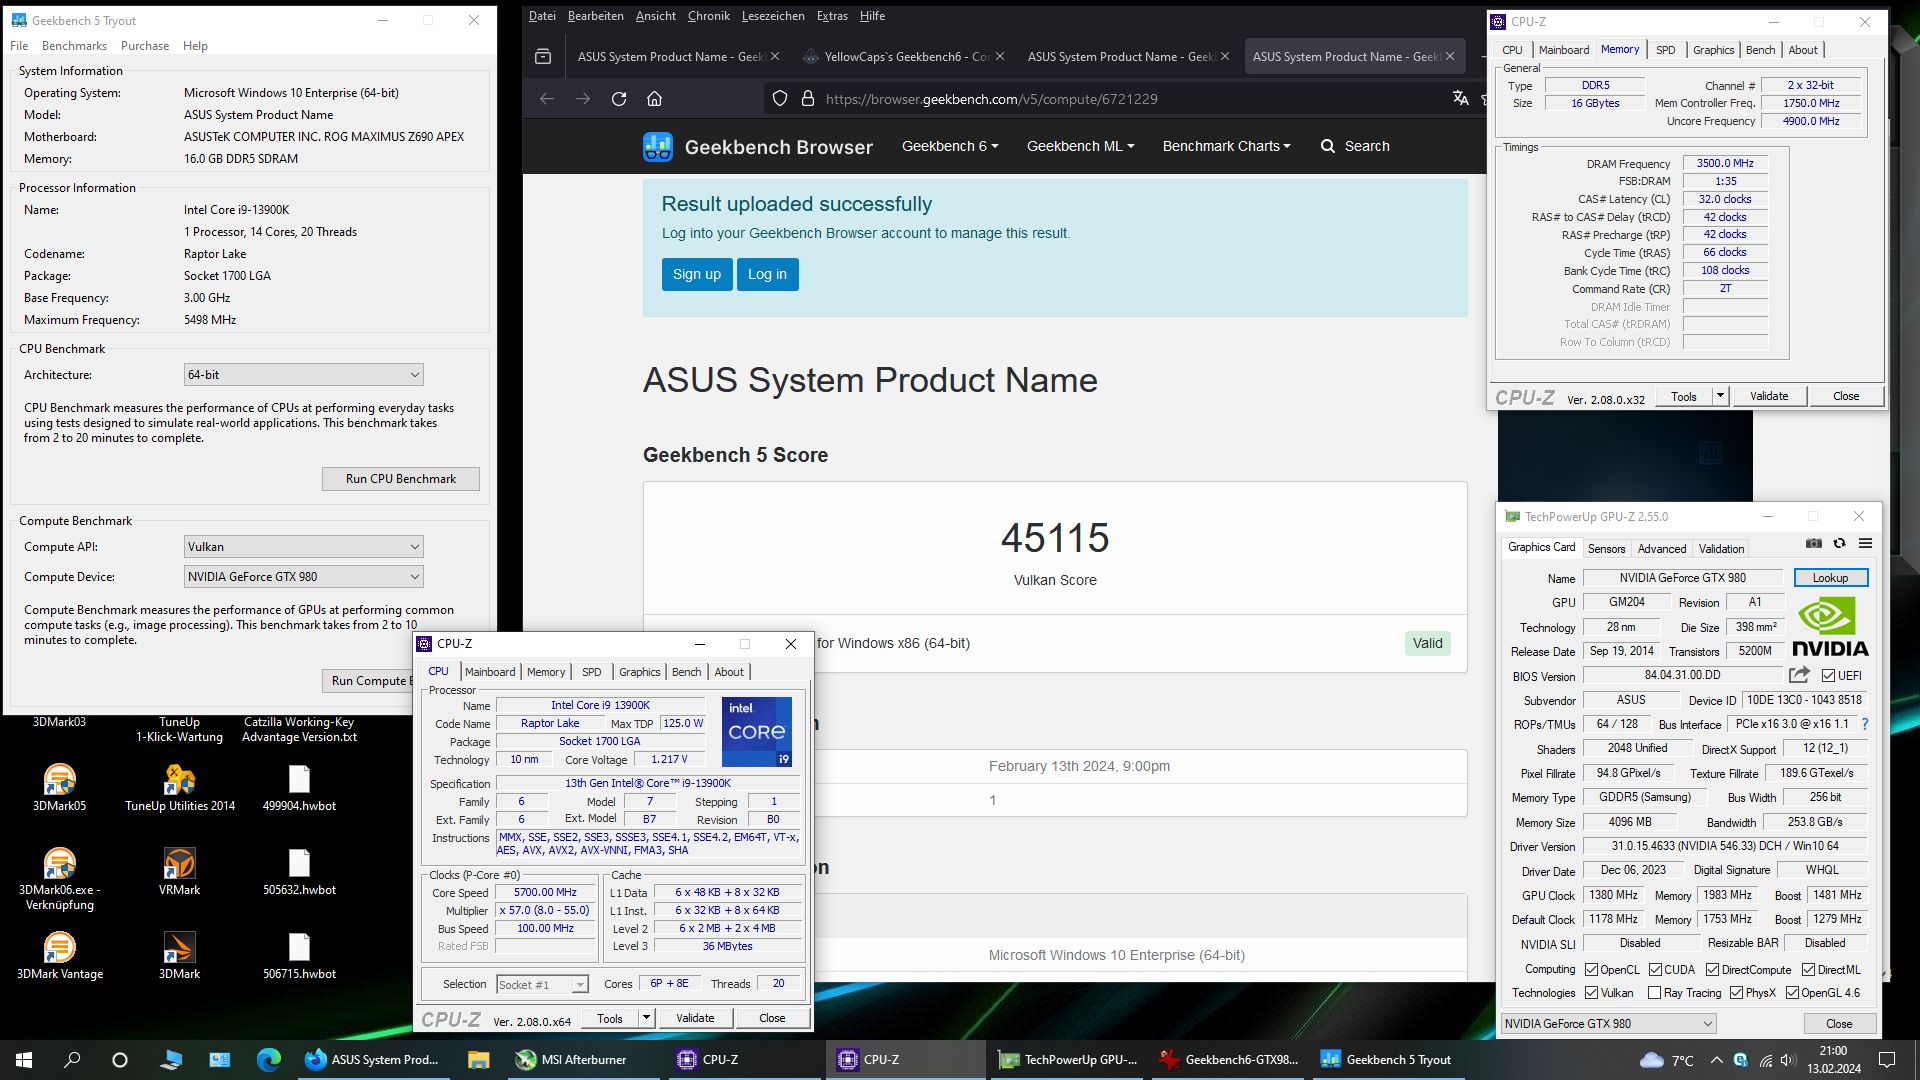This screenshot has height=1080, width=1920.
Task: Click the tab overview icon in browser
Action: pos(543,57)
